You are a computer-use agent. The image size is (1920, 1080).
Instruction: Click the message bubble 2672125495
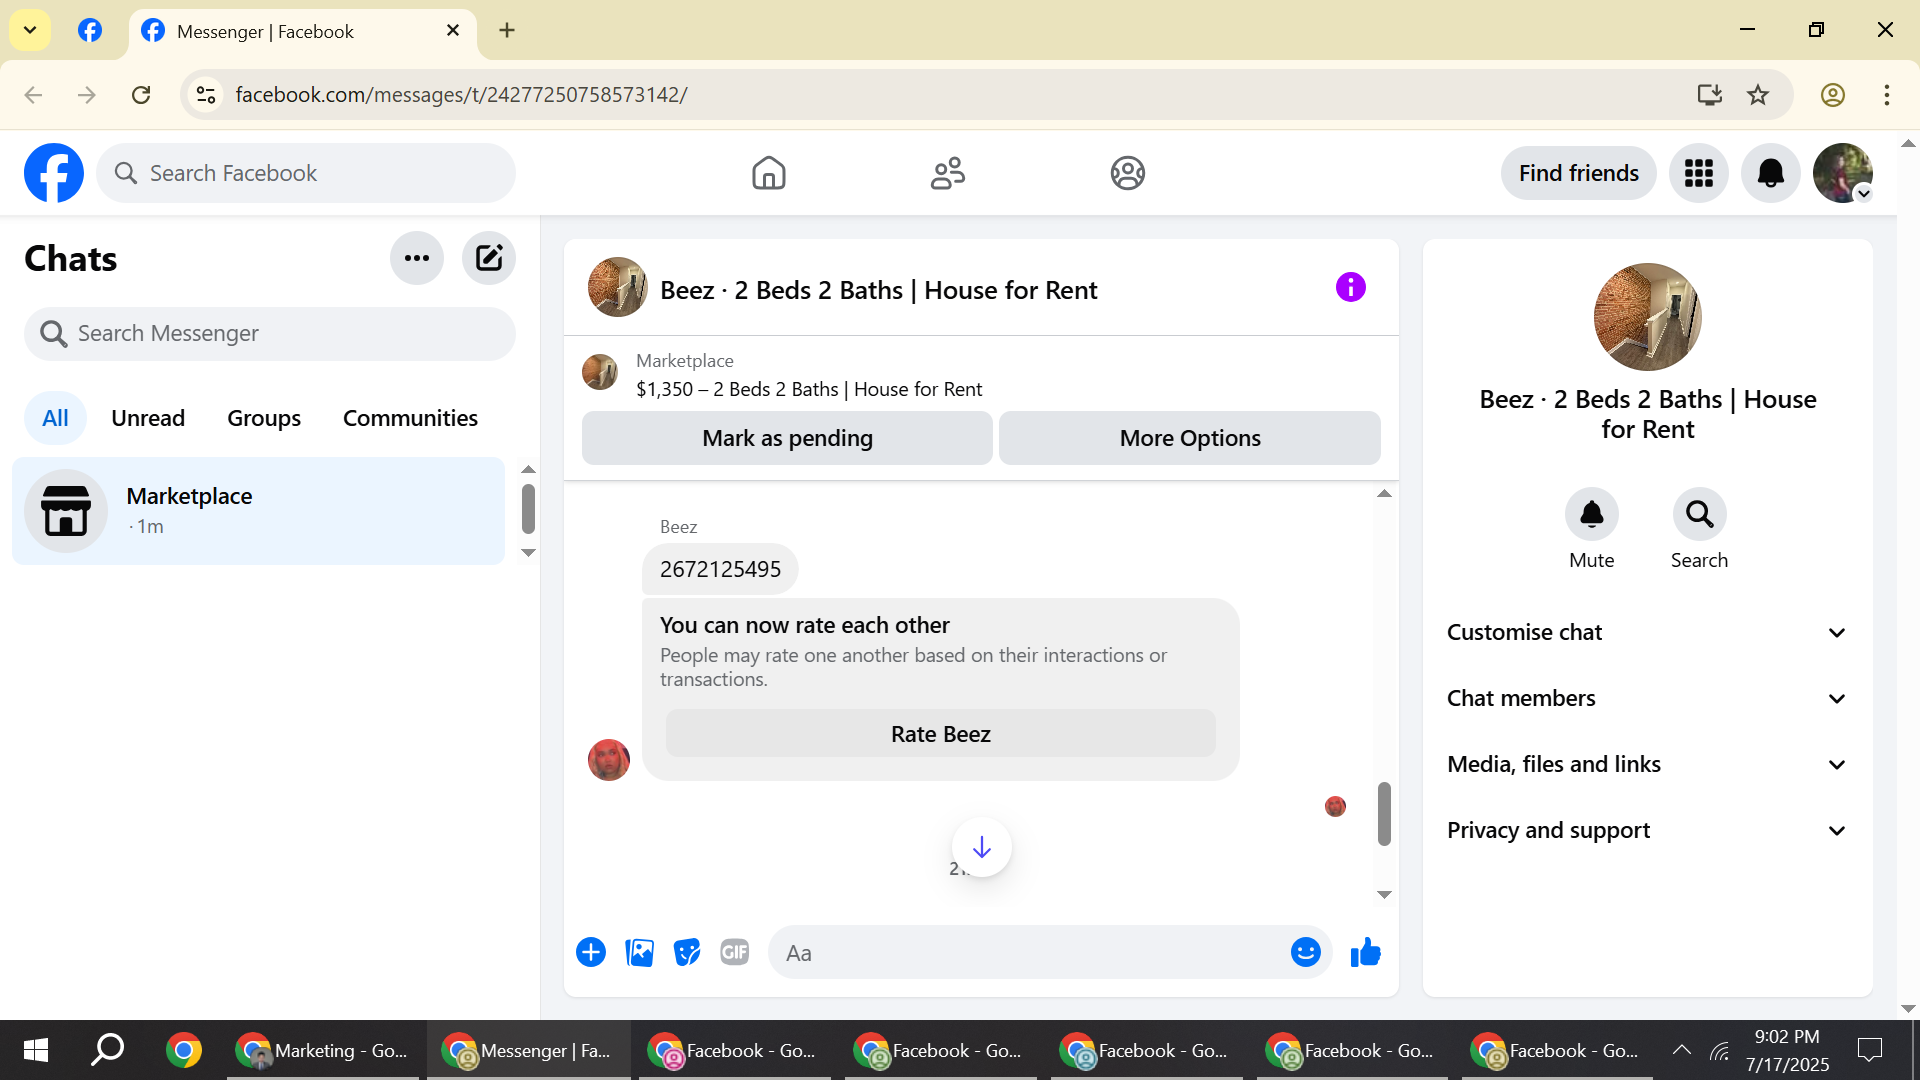coord(720,569)
